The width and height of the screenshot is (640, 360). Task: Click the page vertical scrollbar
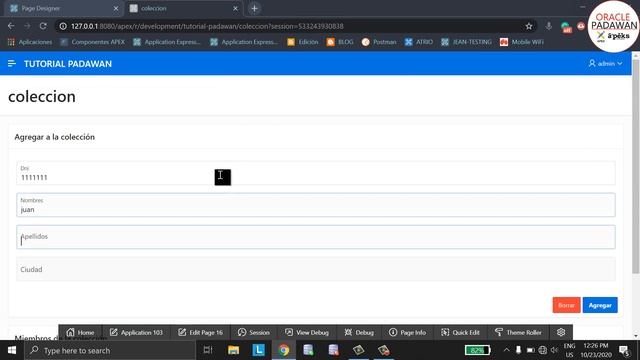636,167
